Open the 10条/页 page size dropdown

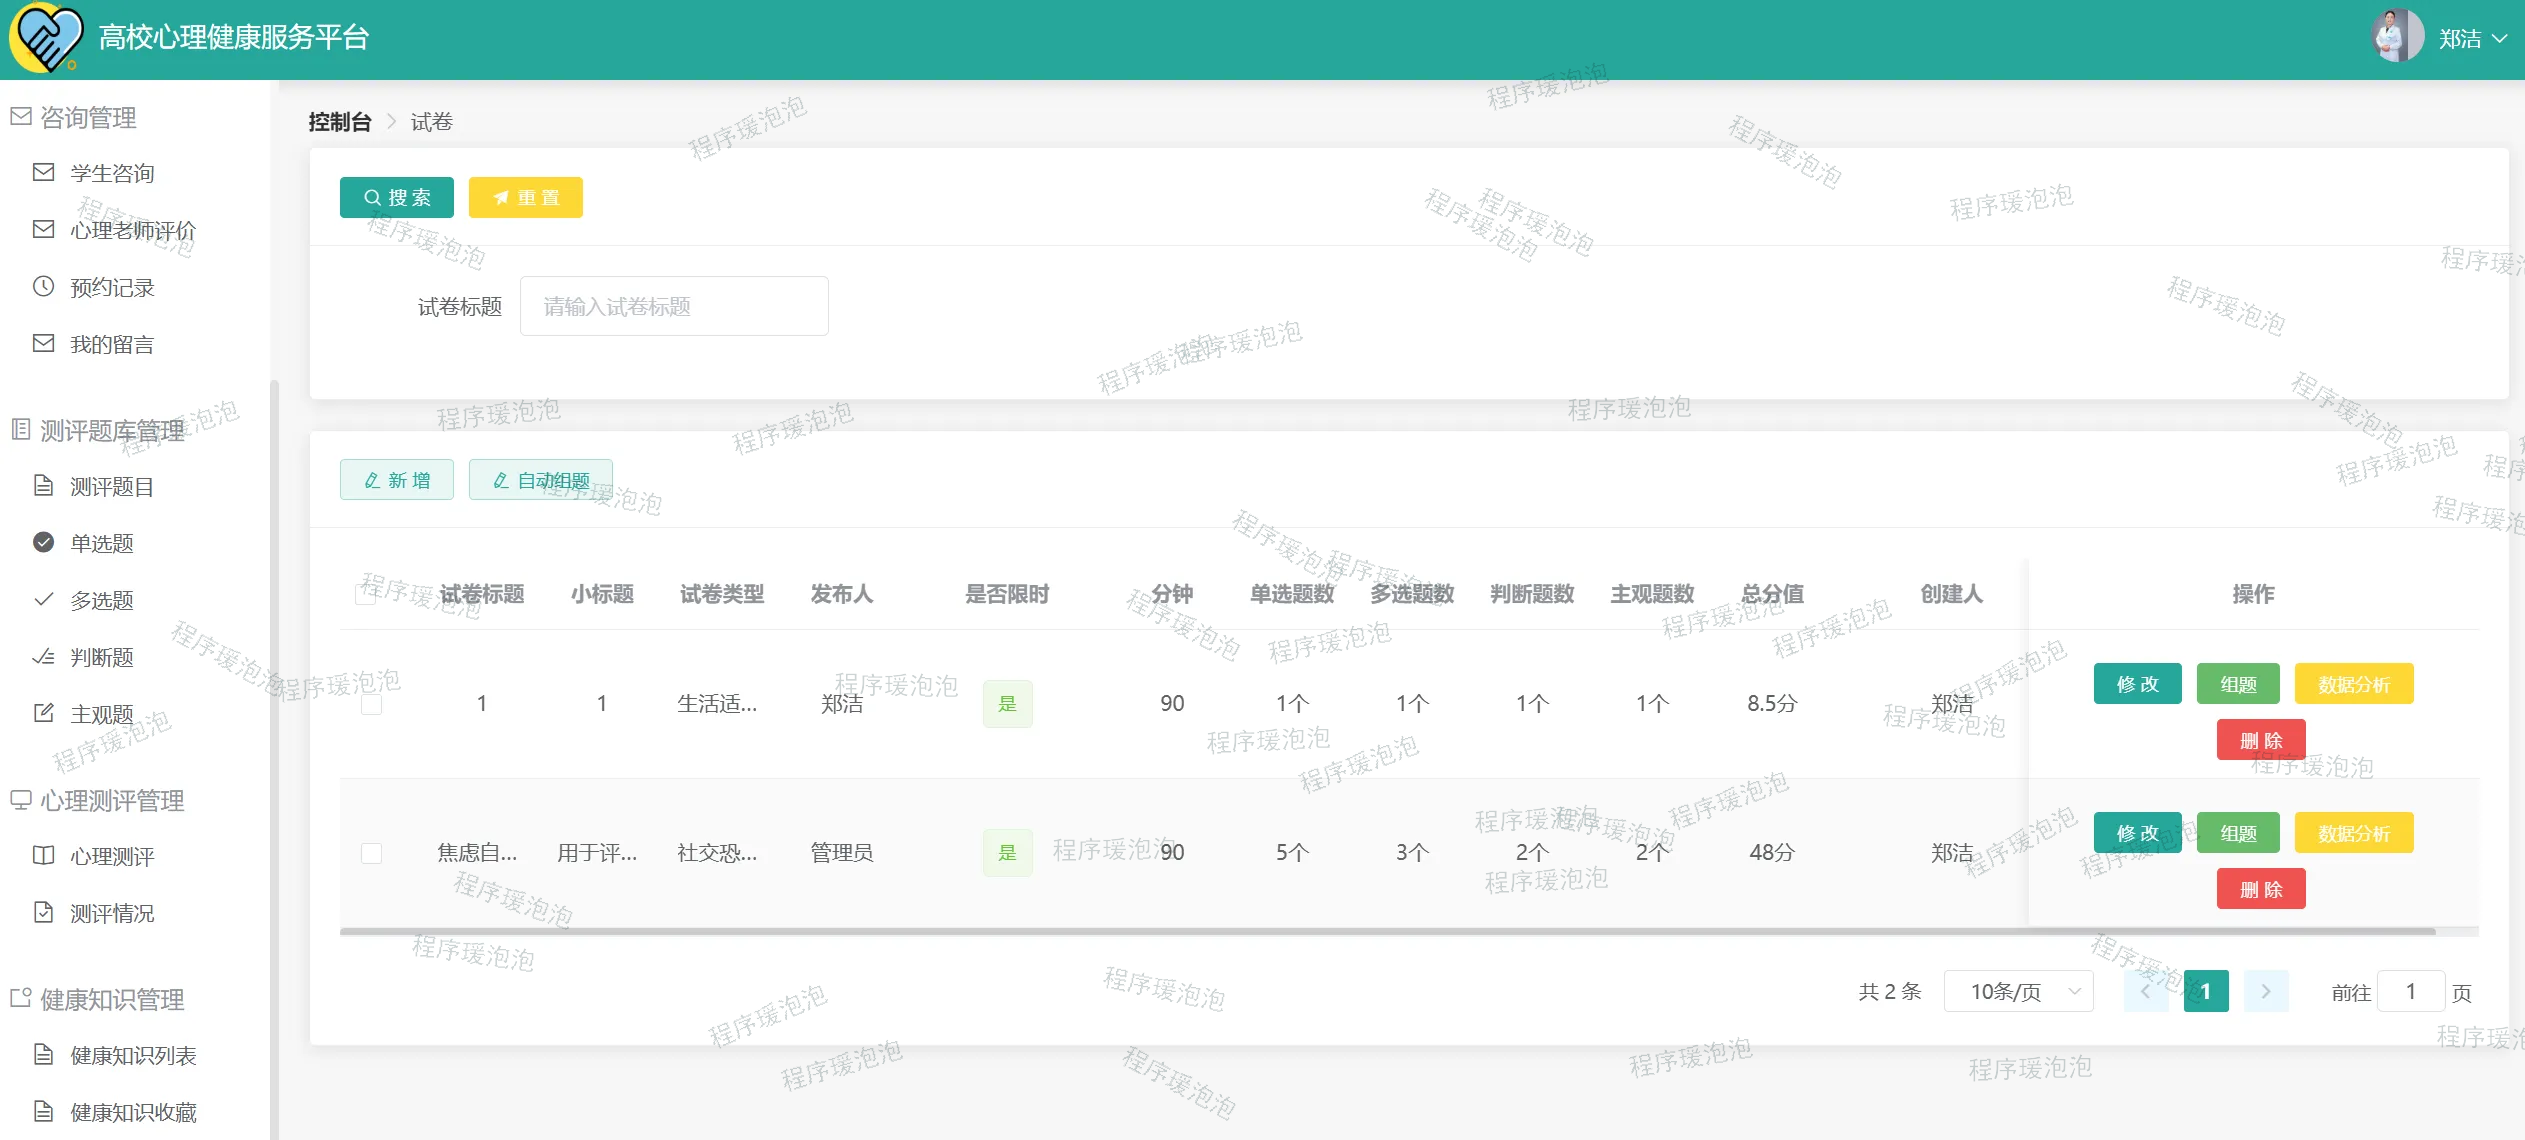pyautogui.click(x=2018, y=991)
